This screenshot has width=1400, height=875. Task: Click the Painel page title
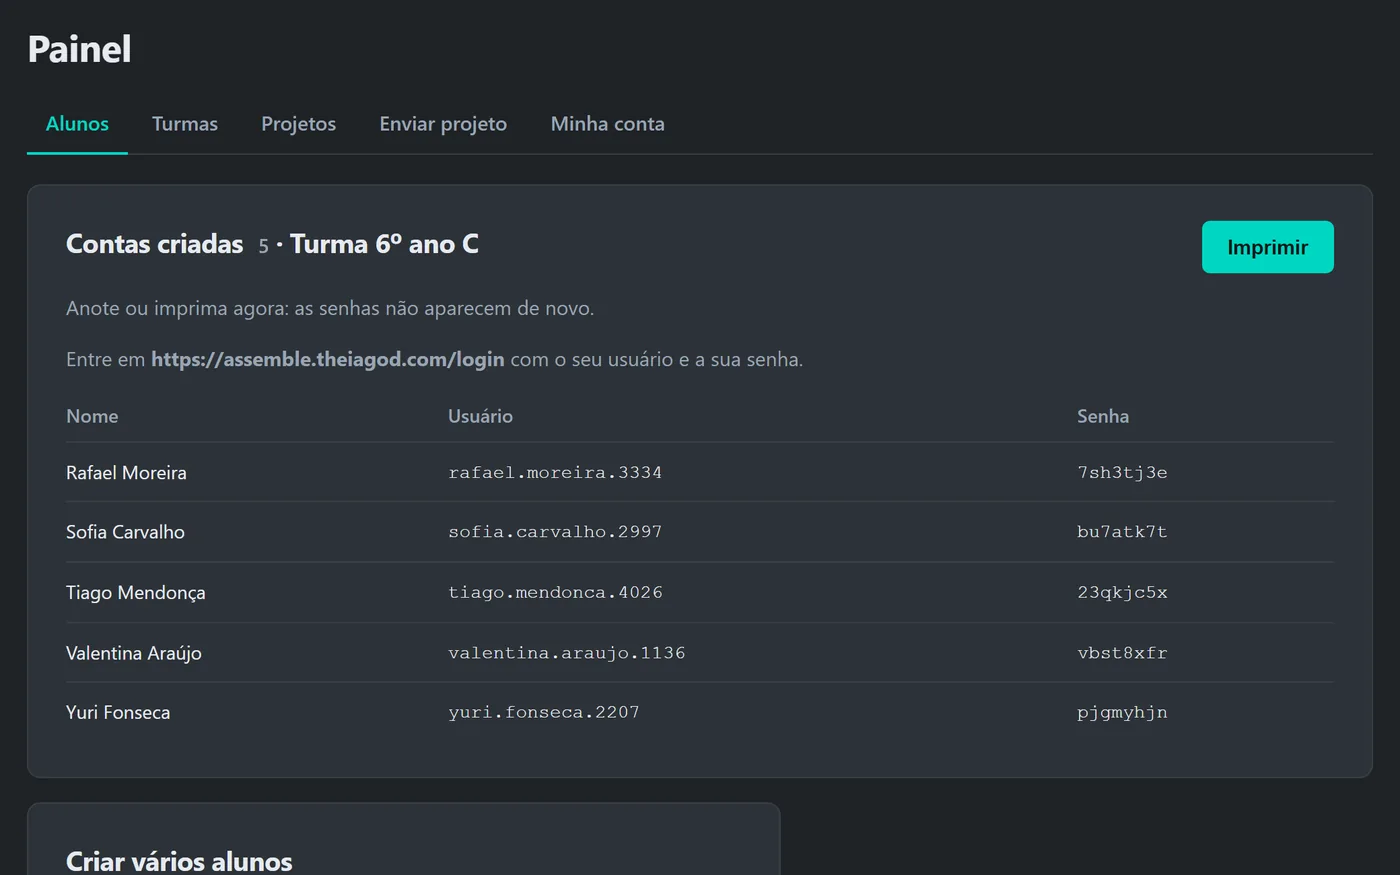tap(79, 49)
